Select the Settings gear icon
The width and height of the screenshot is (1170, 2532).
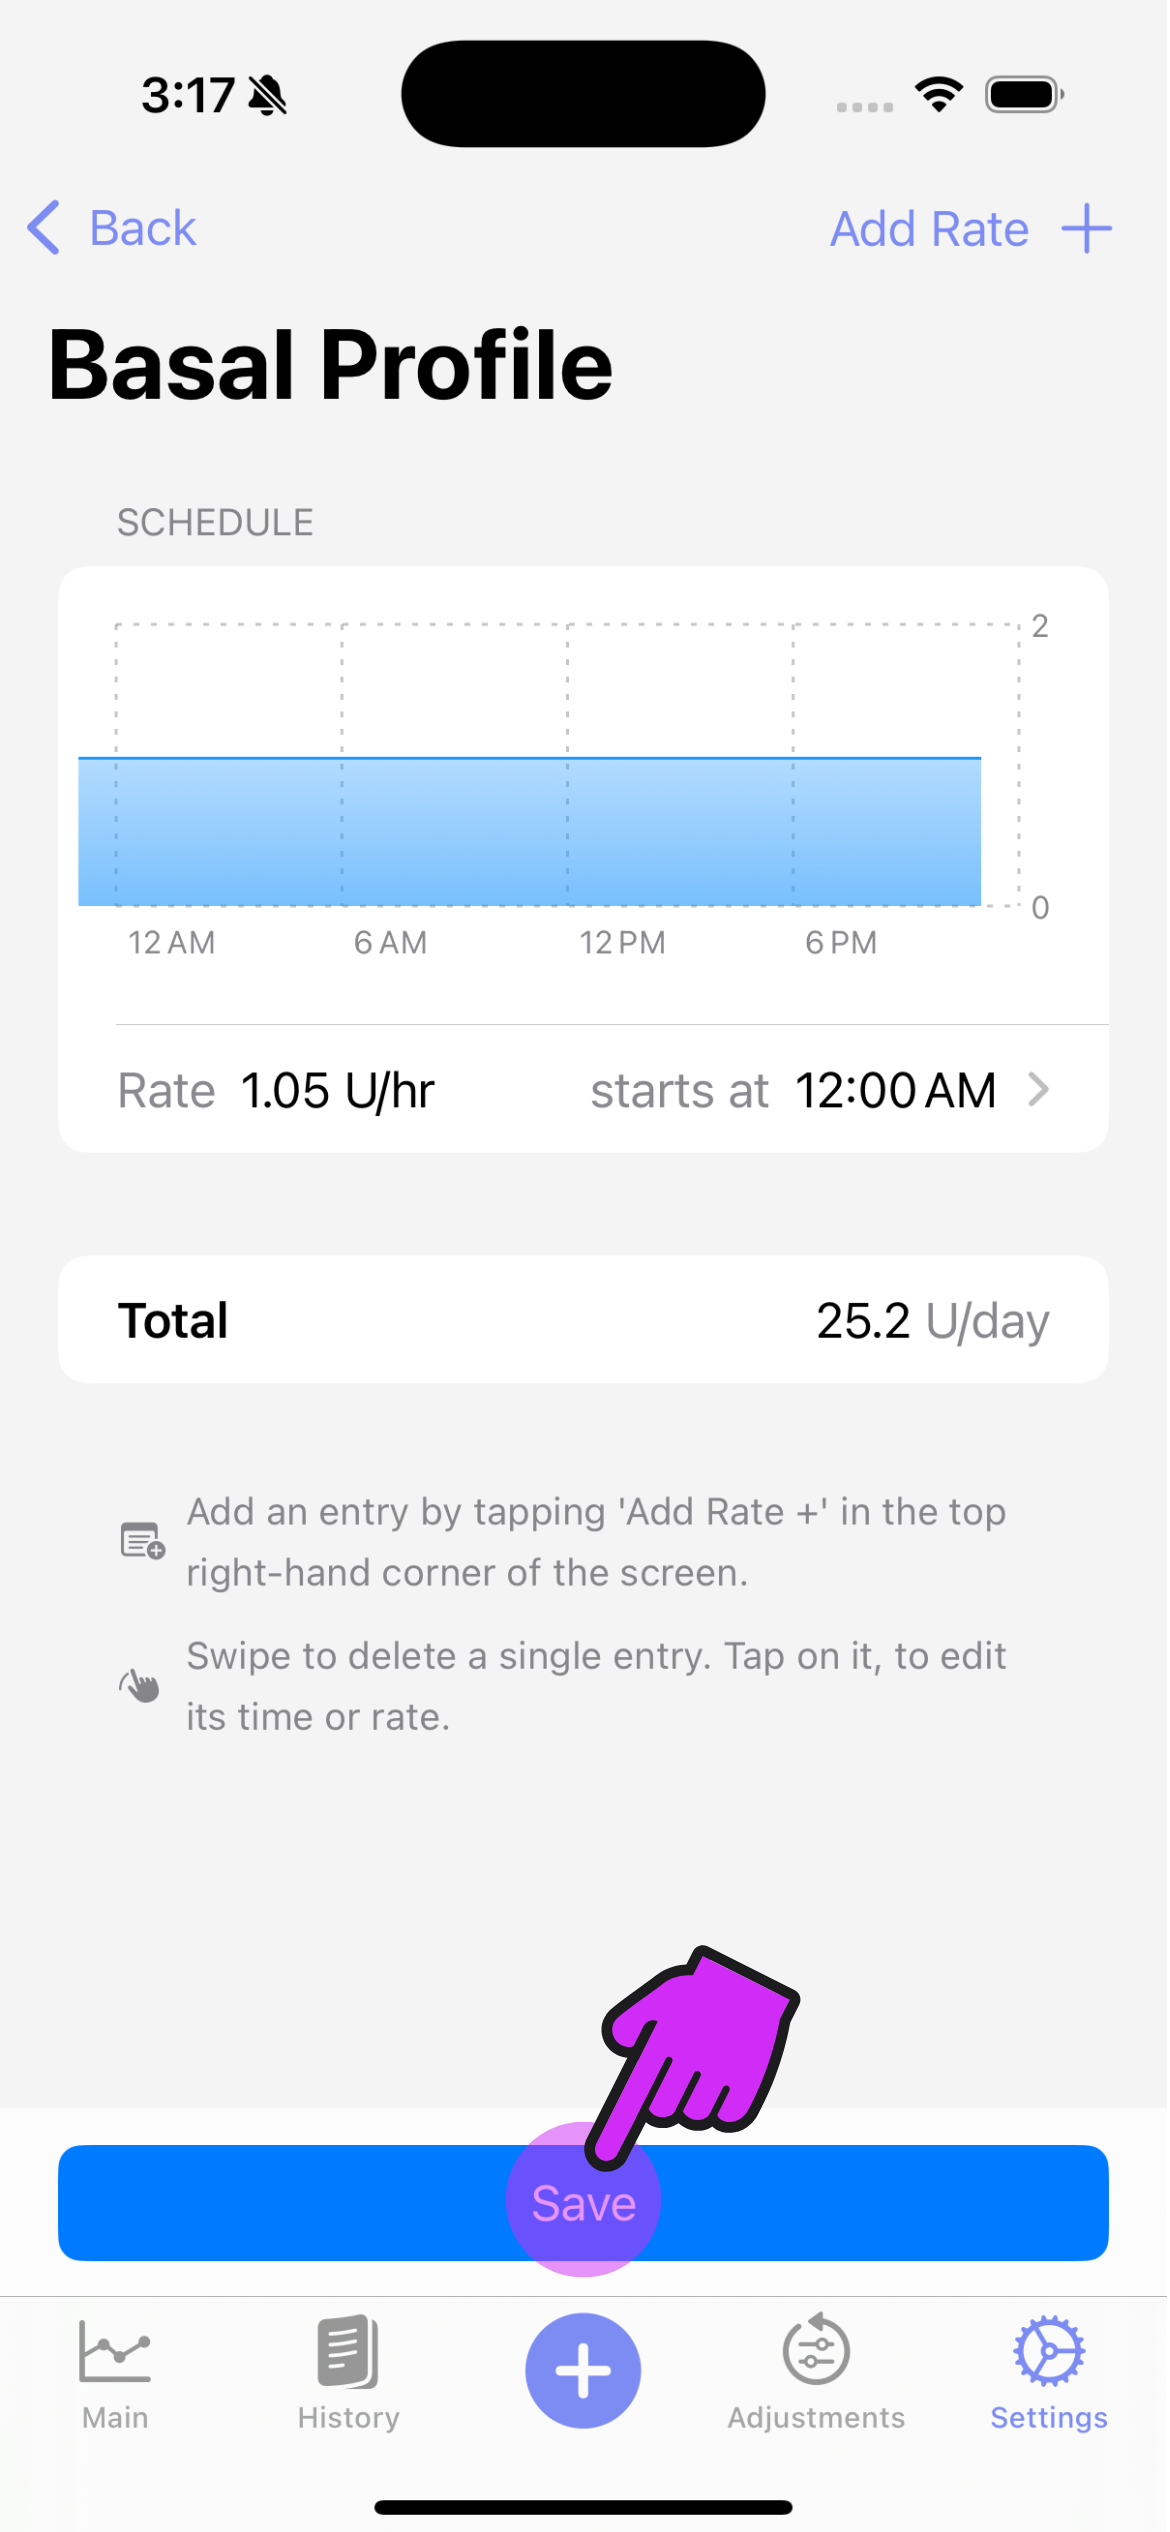(1048, 2350)
